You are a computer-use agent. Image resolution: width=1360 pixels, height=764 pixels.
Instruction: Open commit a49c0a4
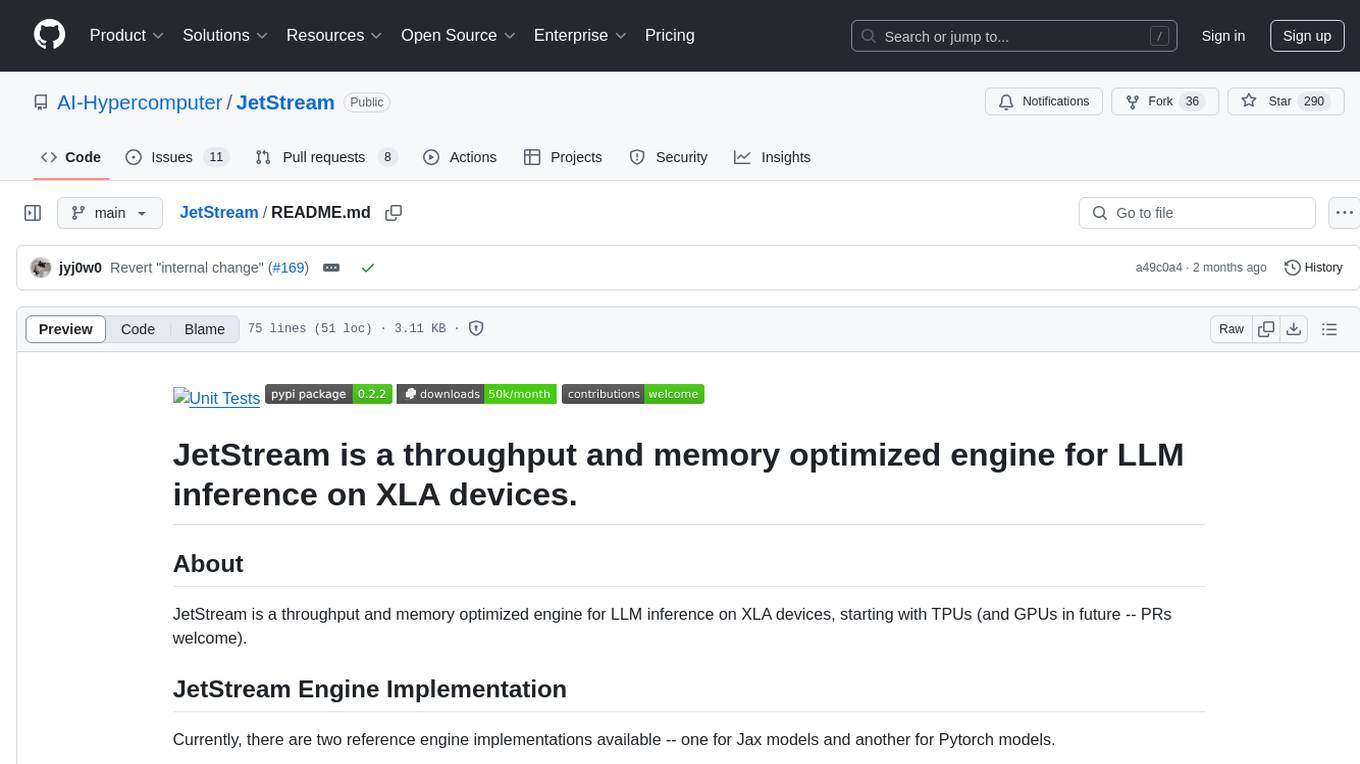coord(1159,268)
